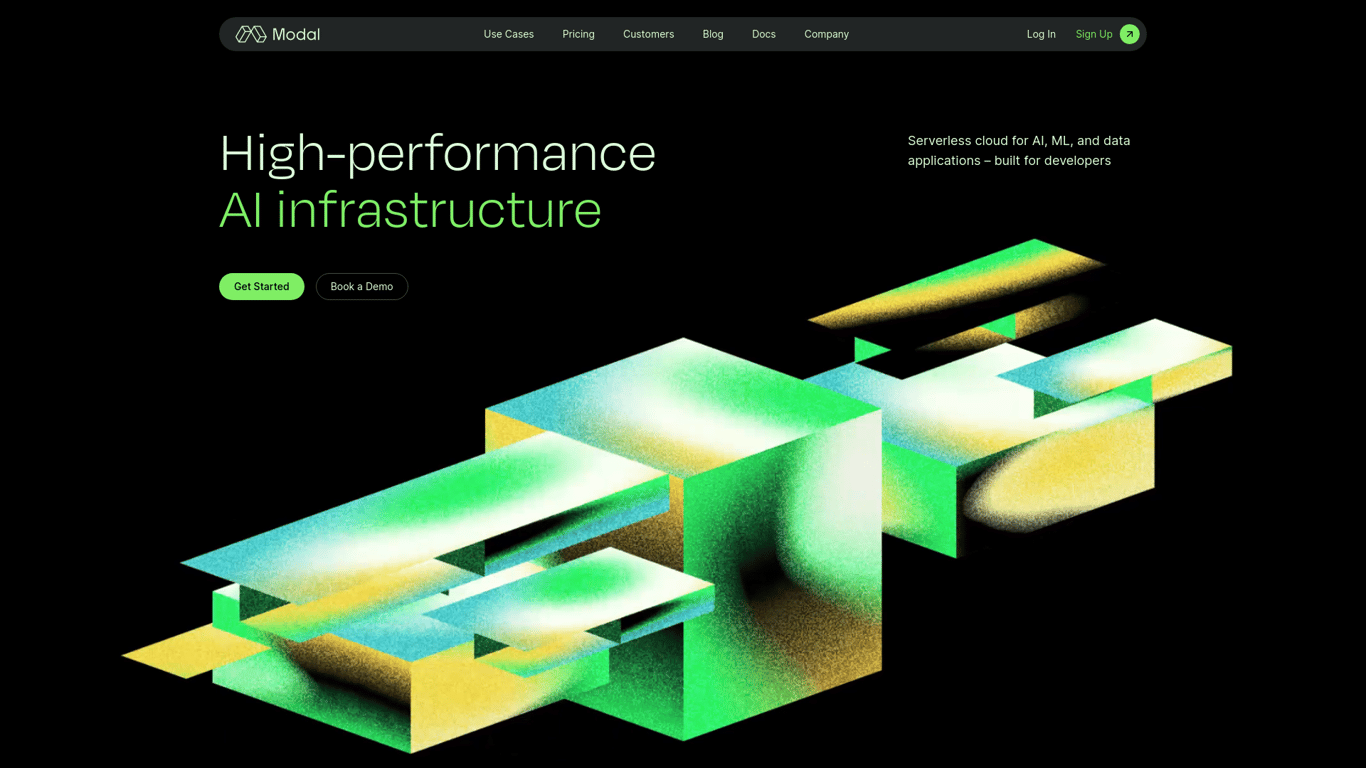Open the Docs link

pyautogui.click(x=764, y=34)
